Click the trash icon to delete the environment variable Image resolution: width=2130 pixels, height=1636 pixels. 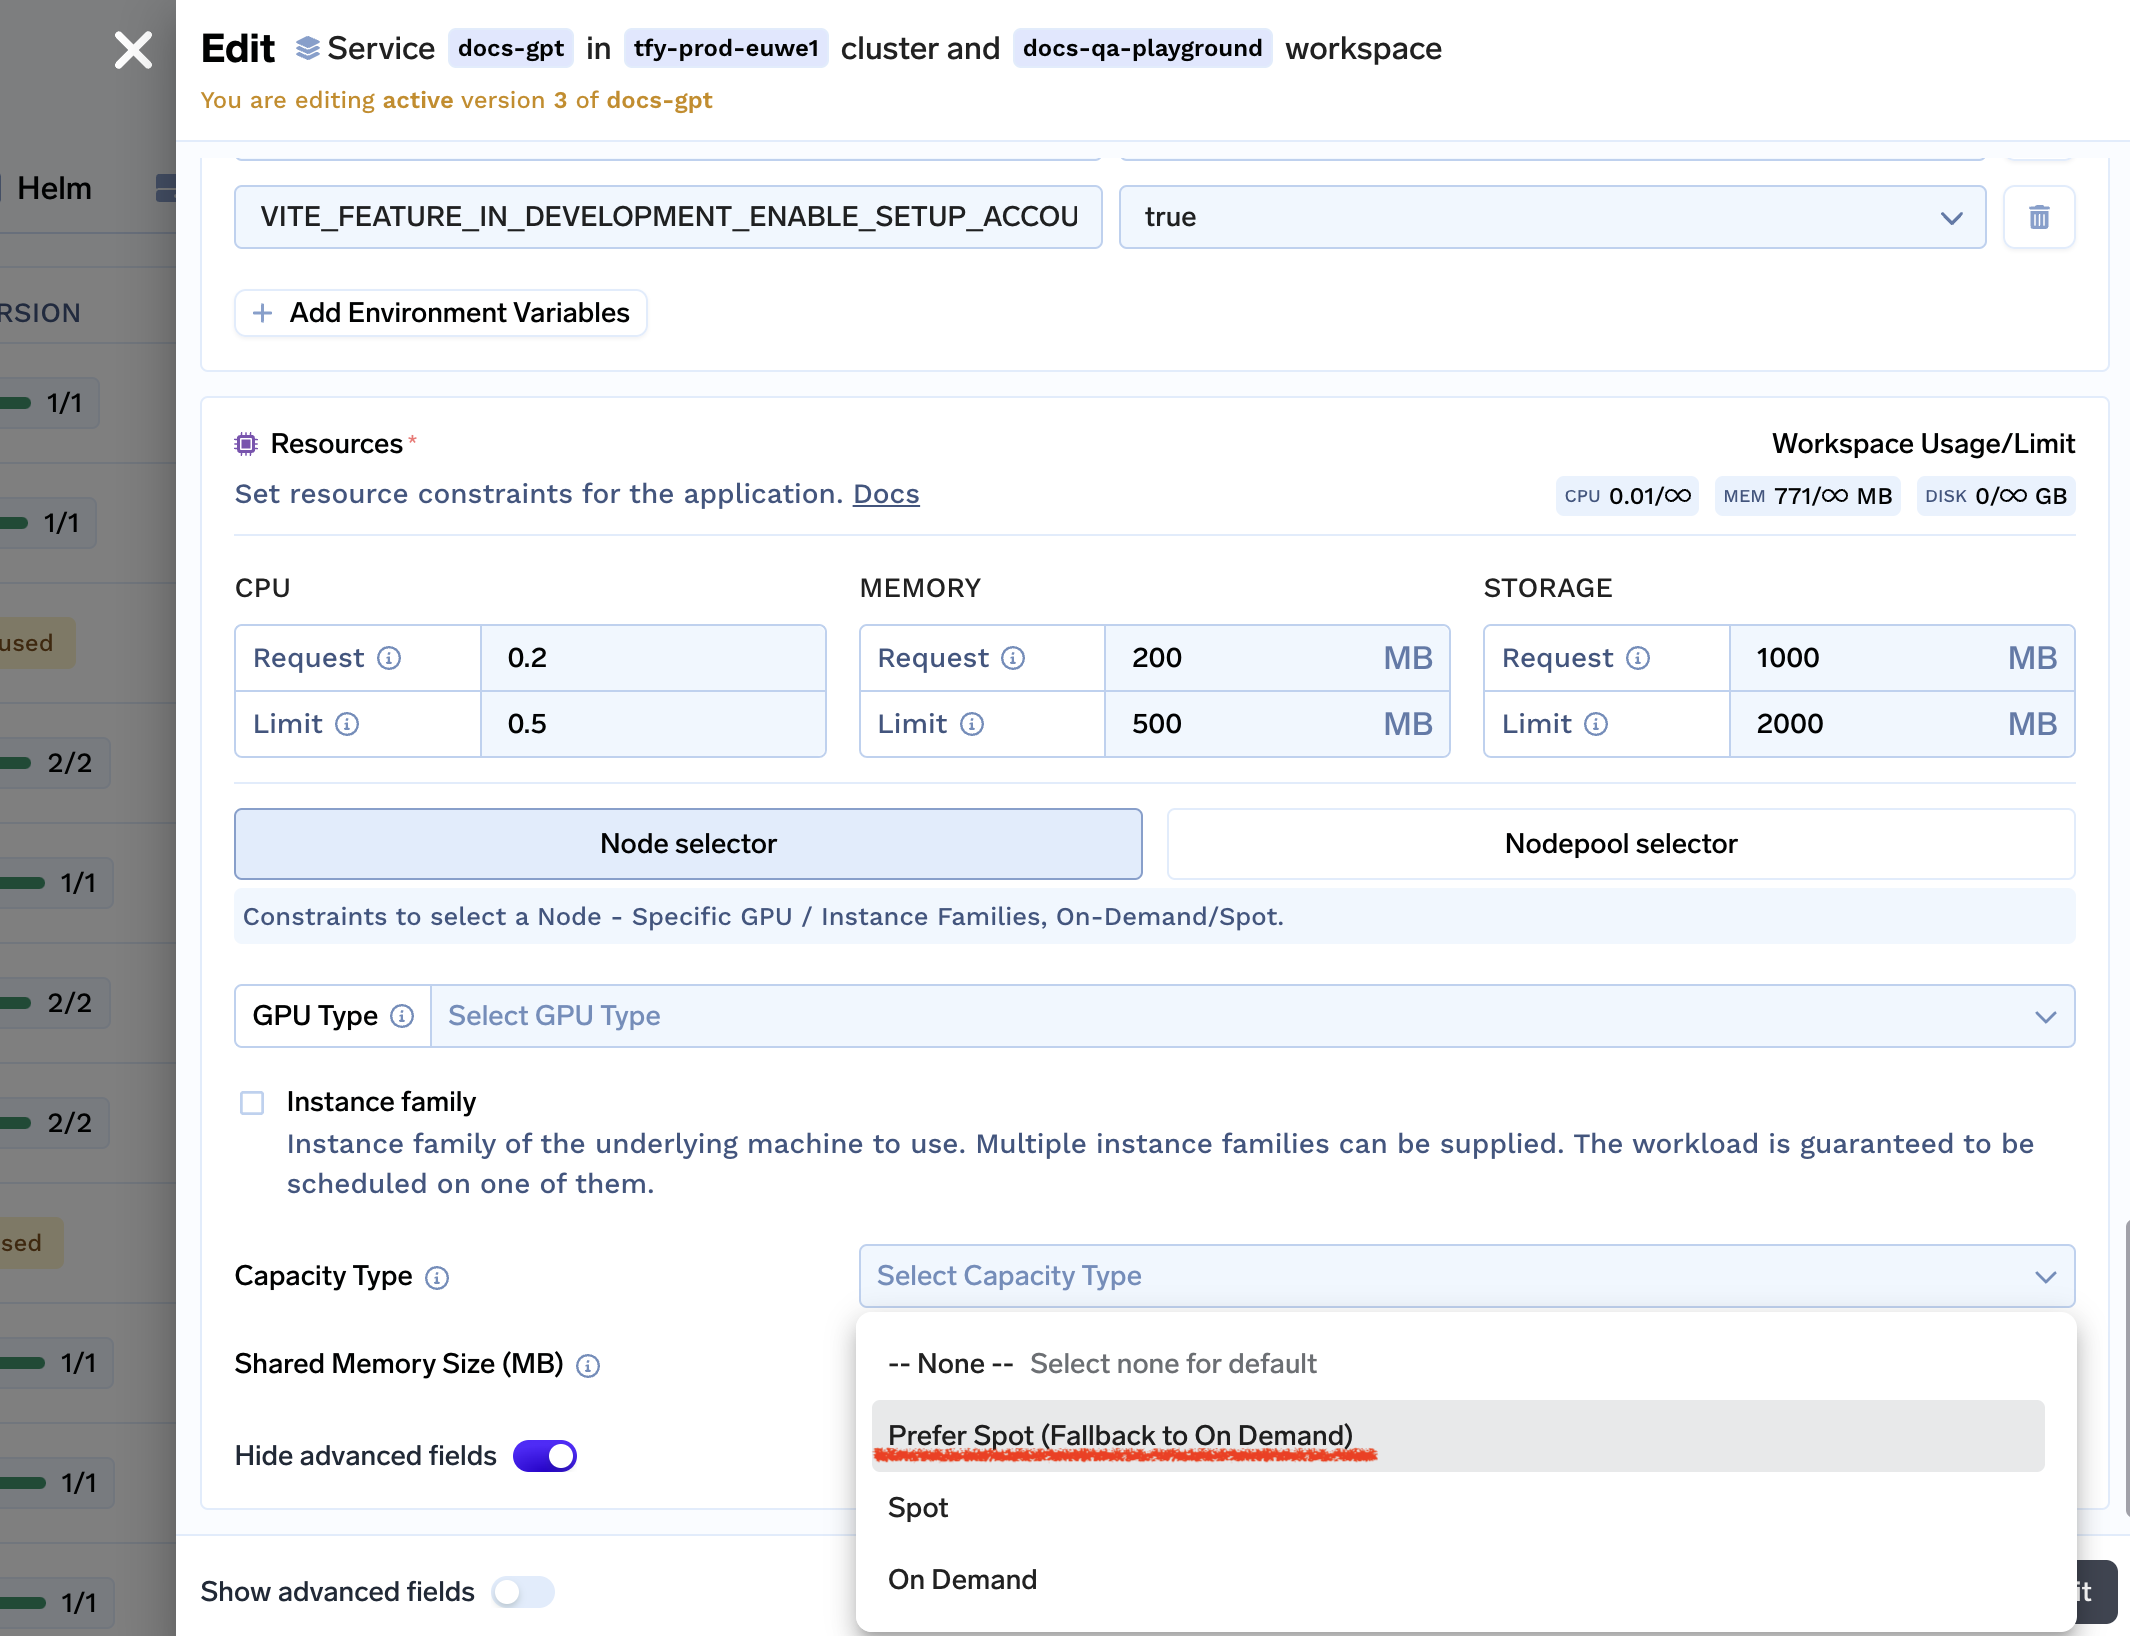tap(2039, 217)
